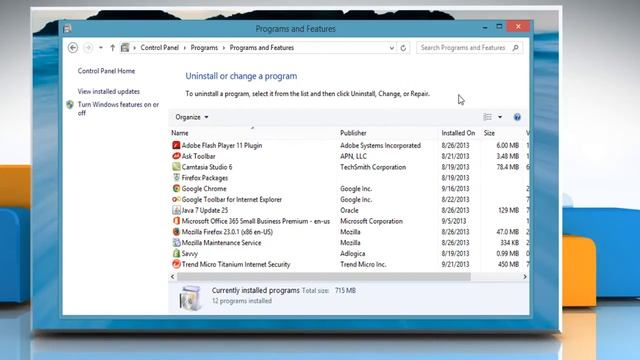Select the Adobe Flash Player 11 Plugin row

(x=349, y=145)
